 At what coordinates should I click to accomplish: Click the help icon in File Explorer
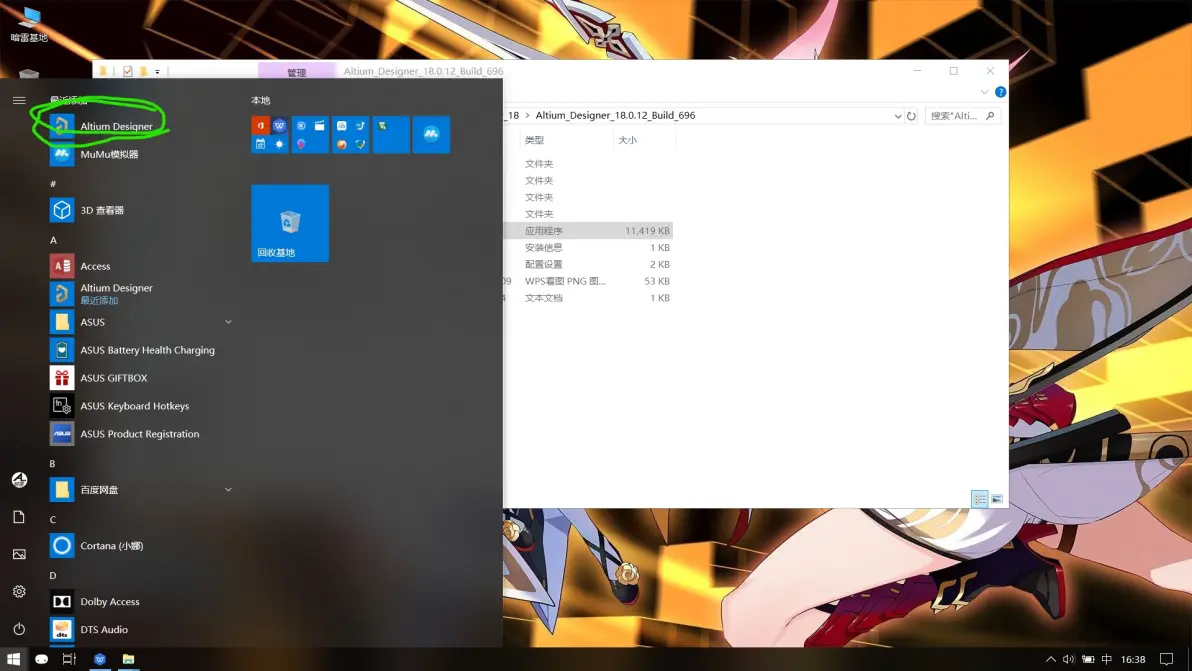click(1000, 92)
